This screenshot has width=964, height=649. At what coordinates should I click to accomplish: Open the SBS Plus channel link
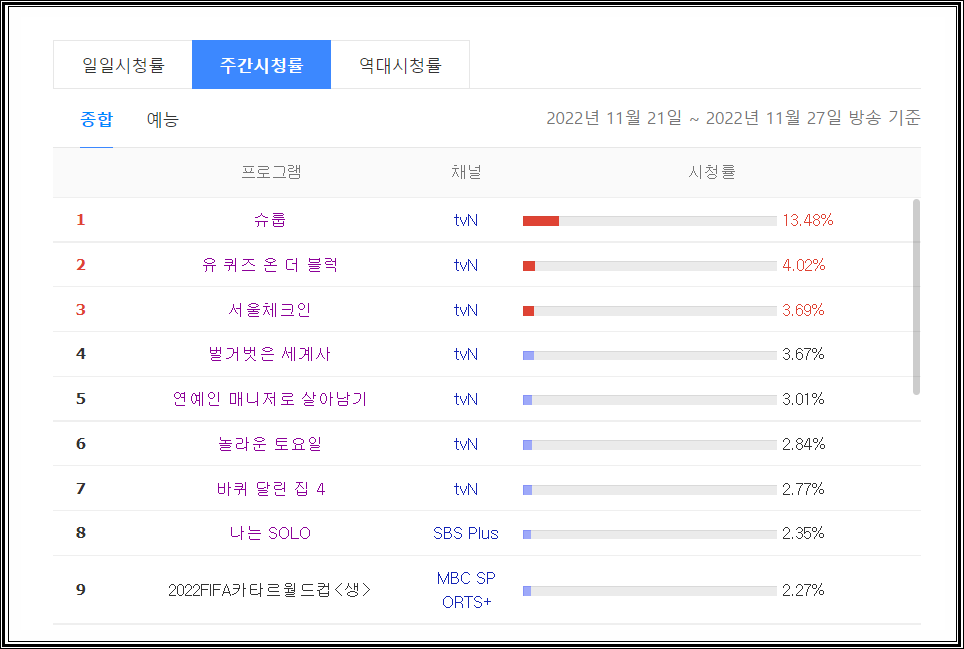pos(465,533)
